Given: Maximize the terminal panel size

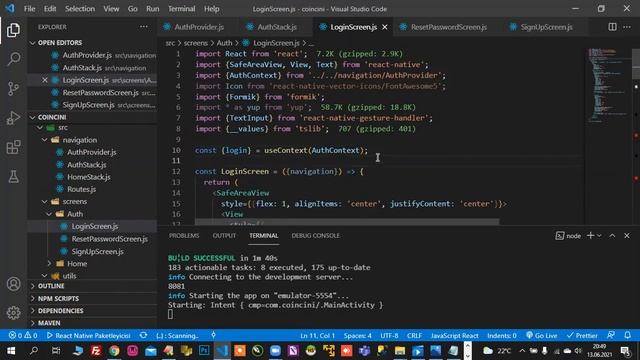Looking at the screenshot, I should point(612,236).
